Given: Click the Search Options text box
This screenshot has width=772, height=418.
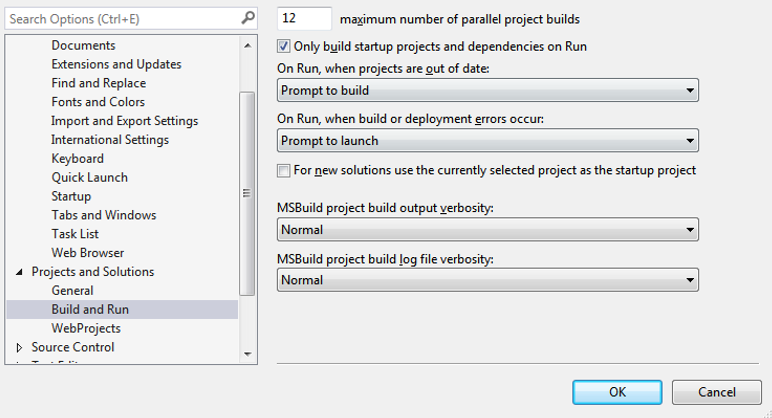Looking at the screenshot, I should pyautogui.click(x=122, y=19).
